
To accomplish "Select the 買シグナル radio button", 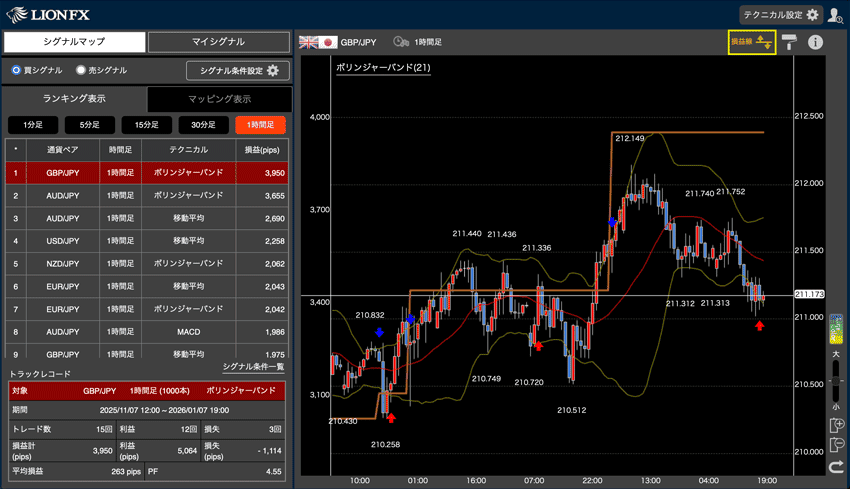I will pos(17,70).
